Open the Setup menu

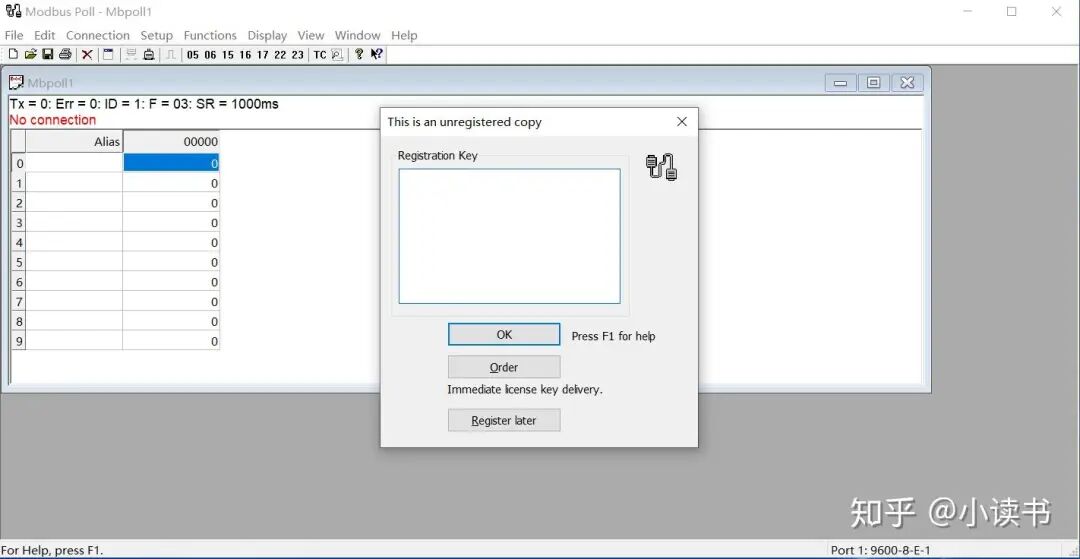click(x=156, y=35)
